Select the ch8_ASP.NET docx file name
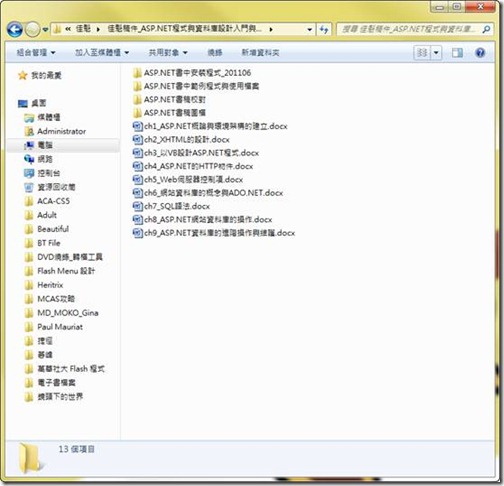The image size is (504, 486). [x=208, y=219]
